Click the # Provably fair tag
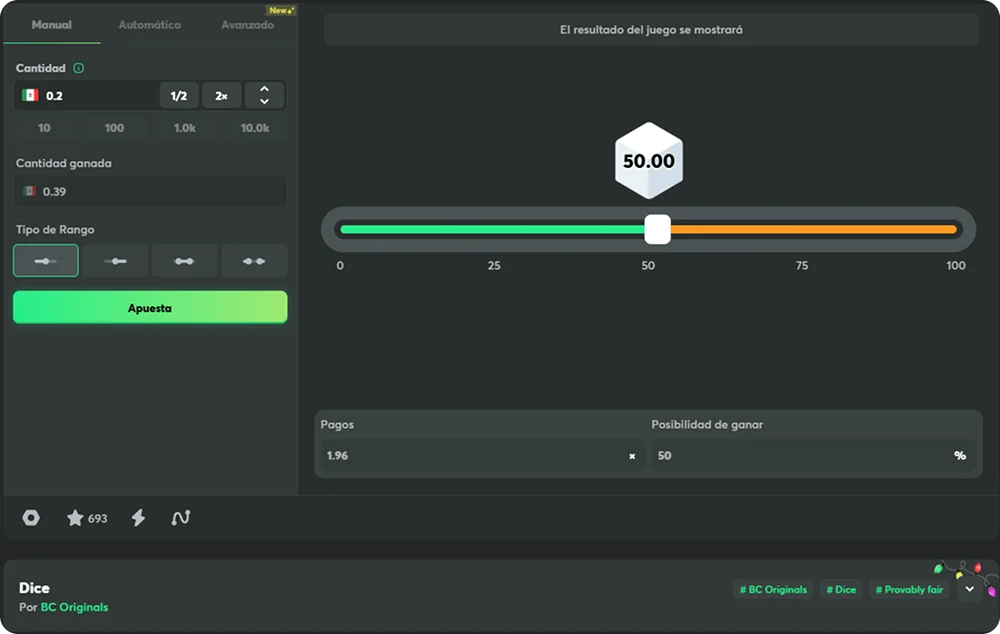1000x634 pixels. pyautogui.click(x=909, y=590)
